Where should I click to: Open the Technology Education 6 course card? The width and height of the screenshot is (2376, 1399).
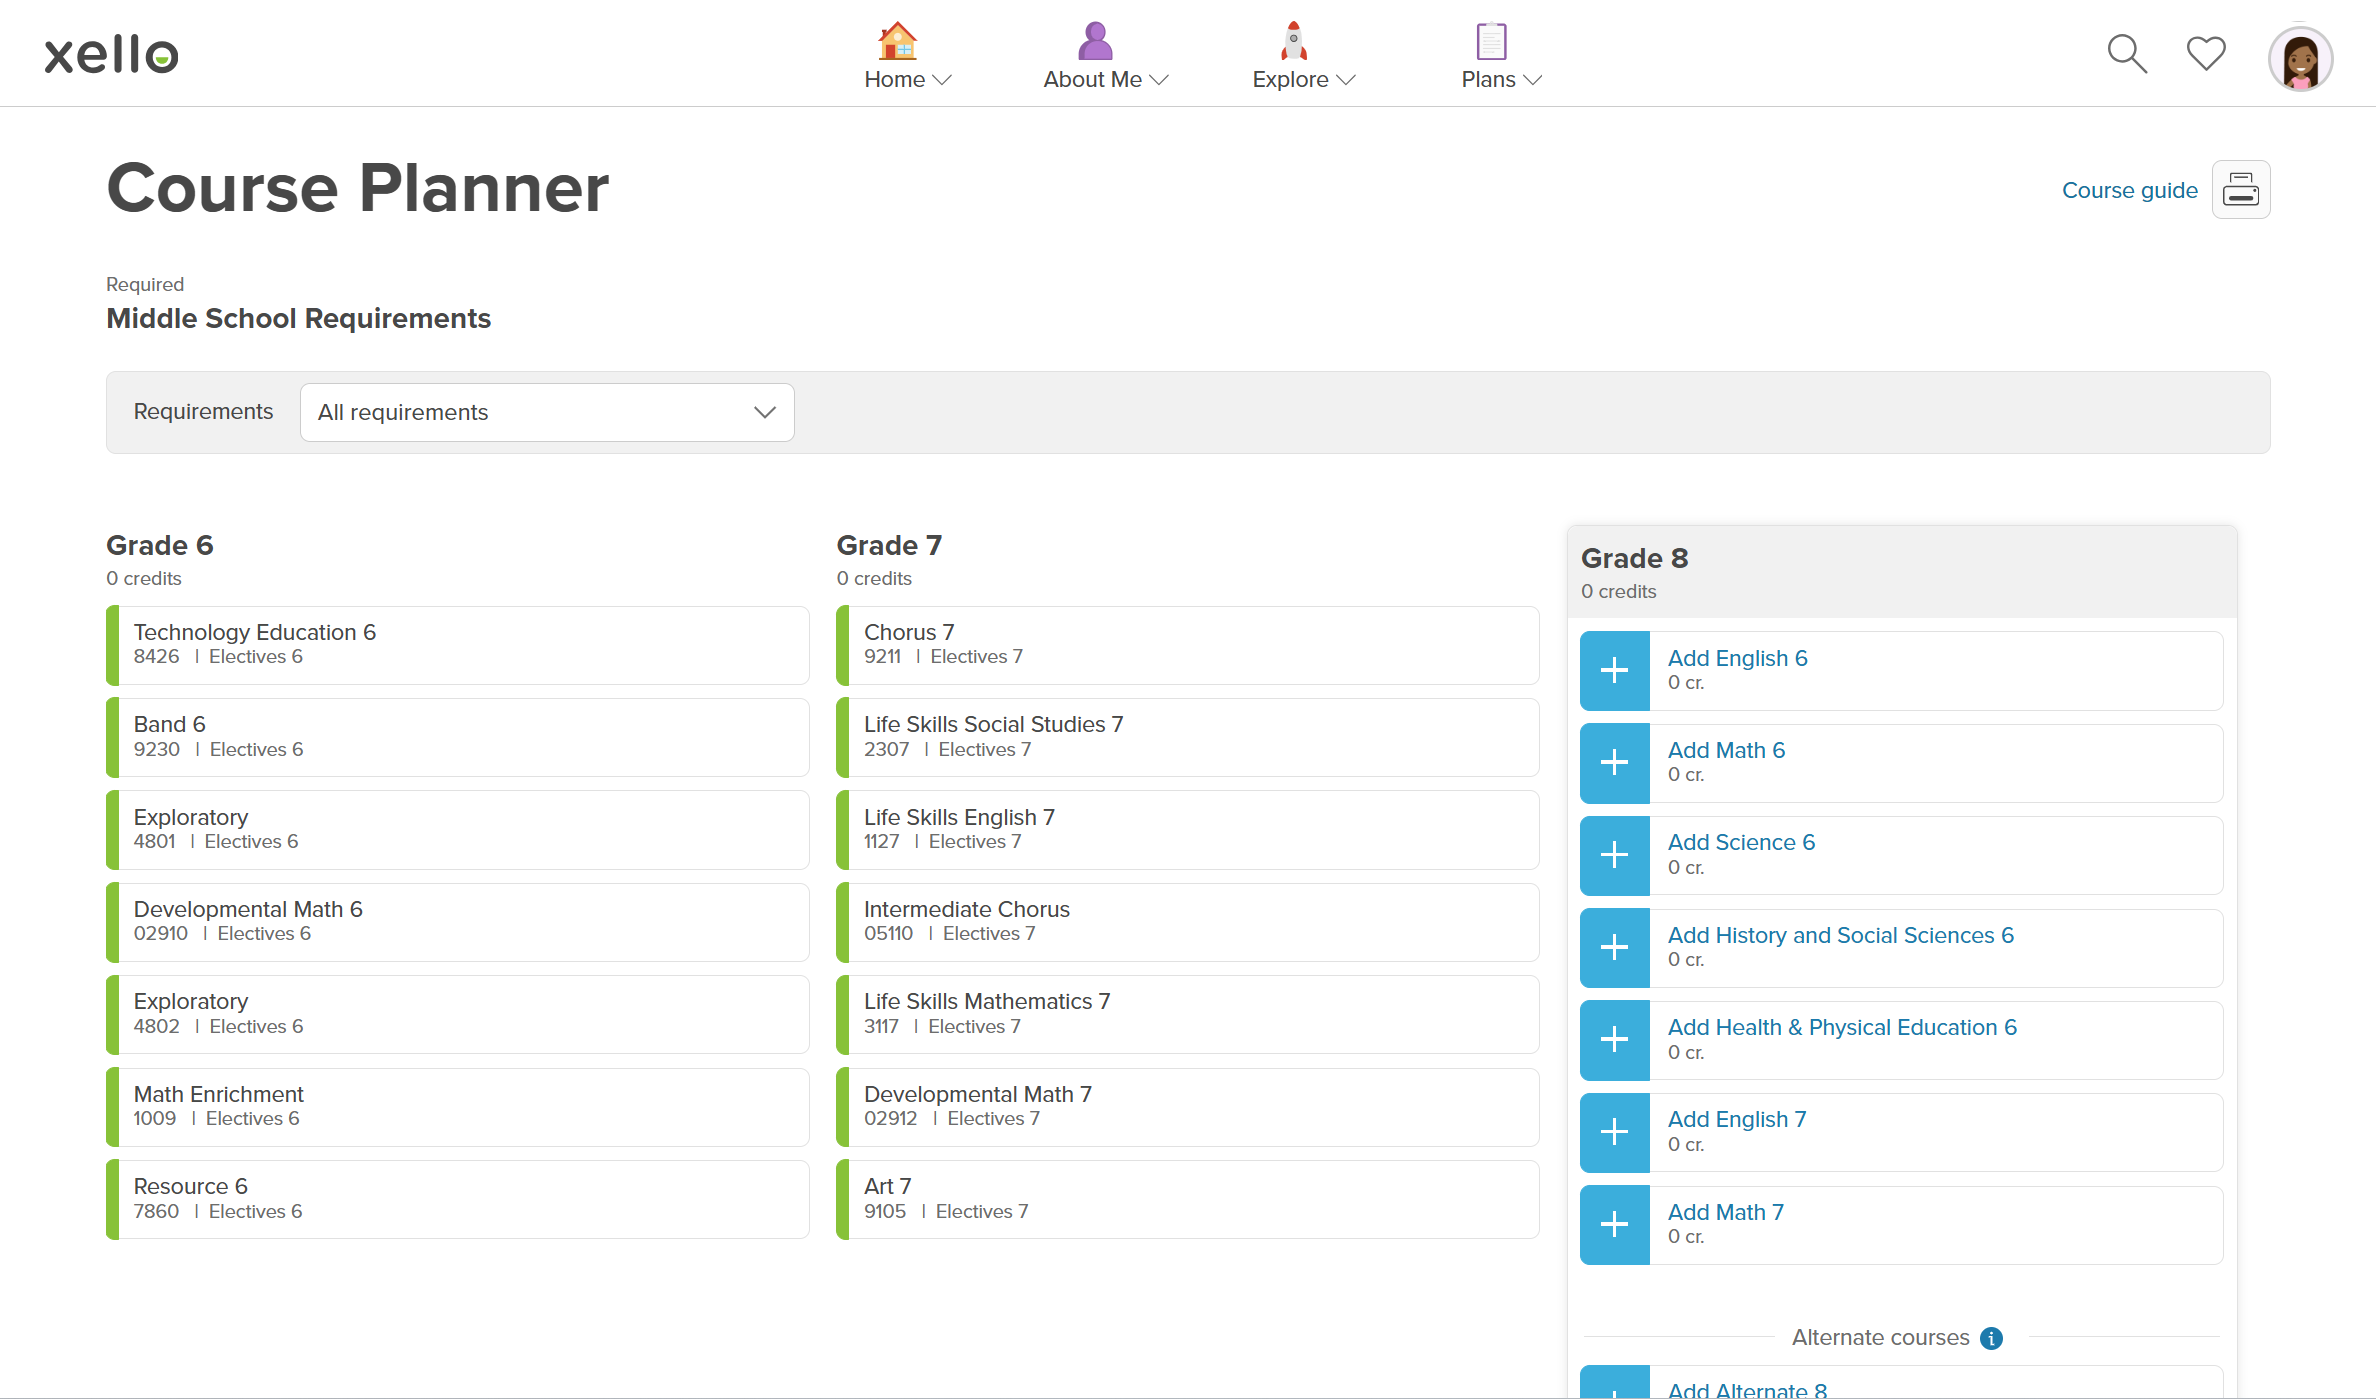458,645
